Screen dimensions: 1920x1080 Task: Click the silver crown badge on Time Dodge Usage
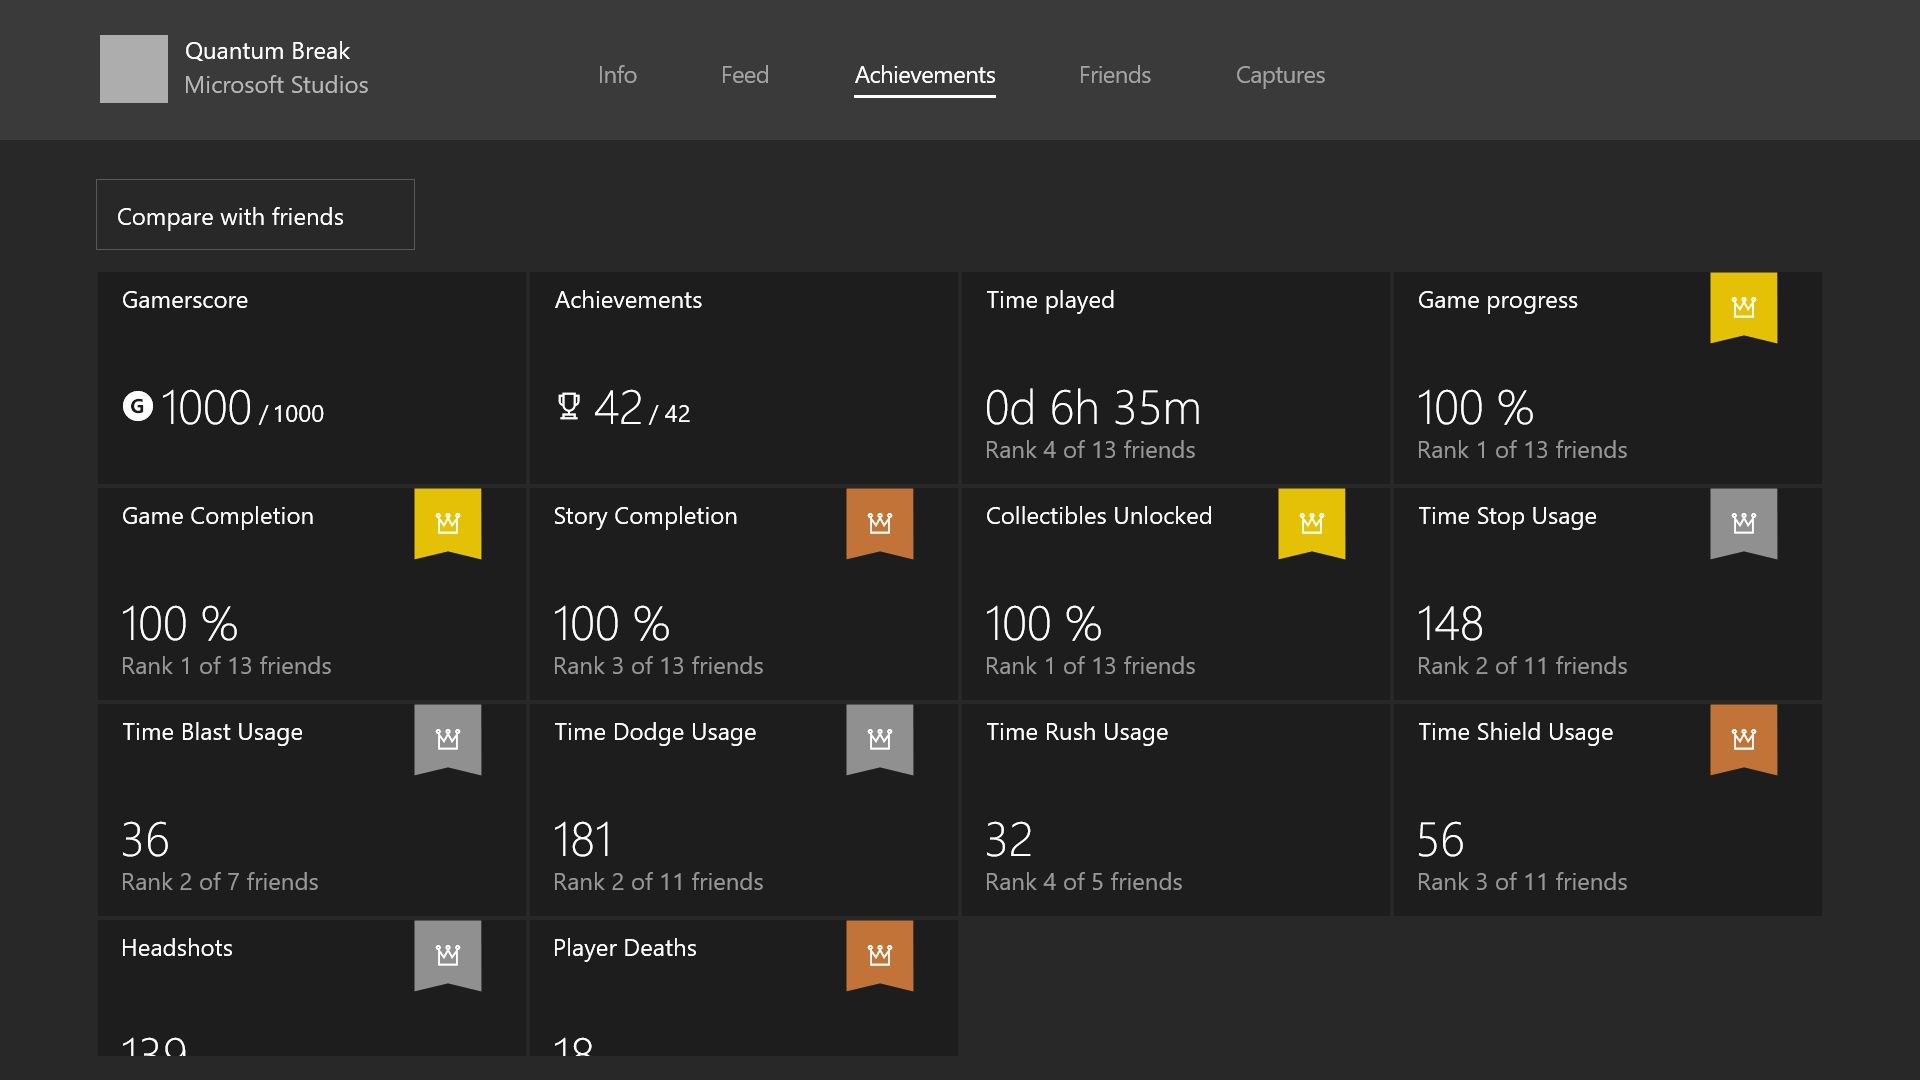click(x=879, y=739)
